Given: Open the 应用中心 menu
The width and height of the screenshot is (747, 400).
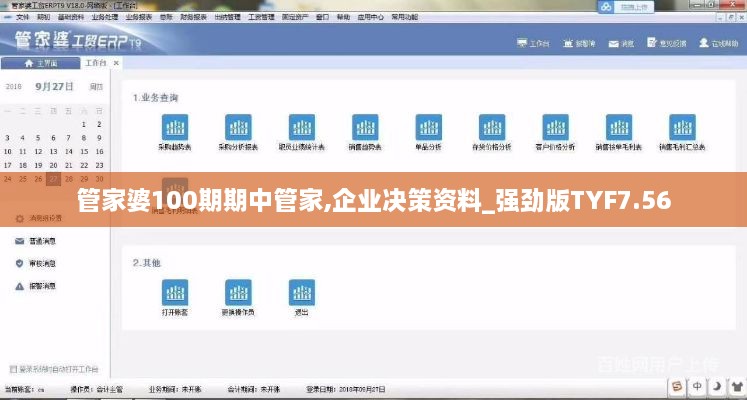Looking at the screenshot, I should pyautogui.click(x=371, y=17).
